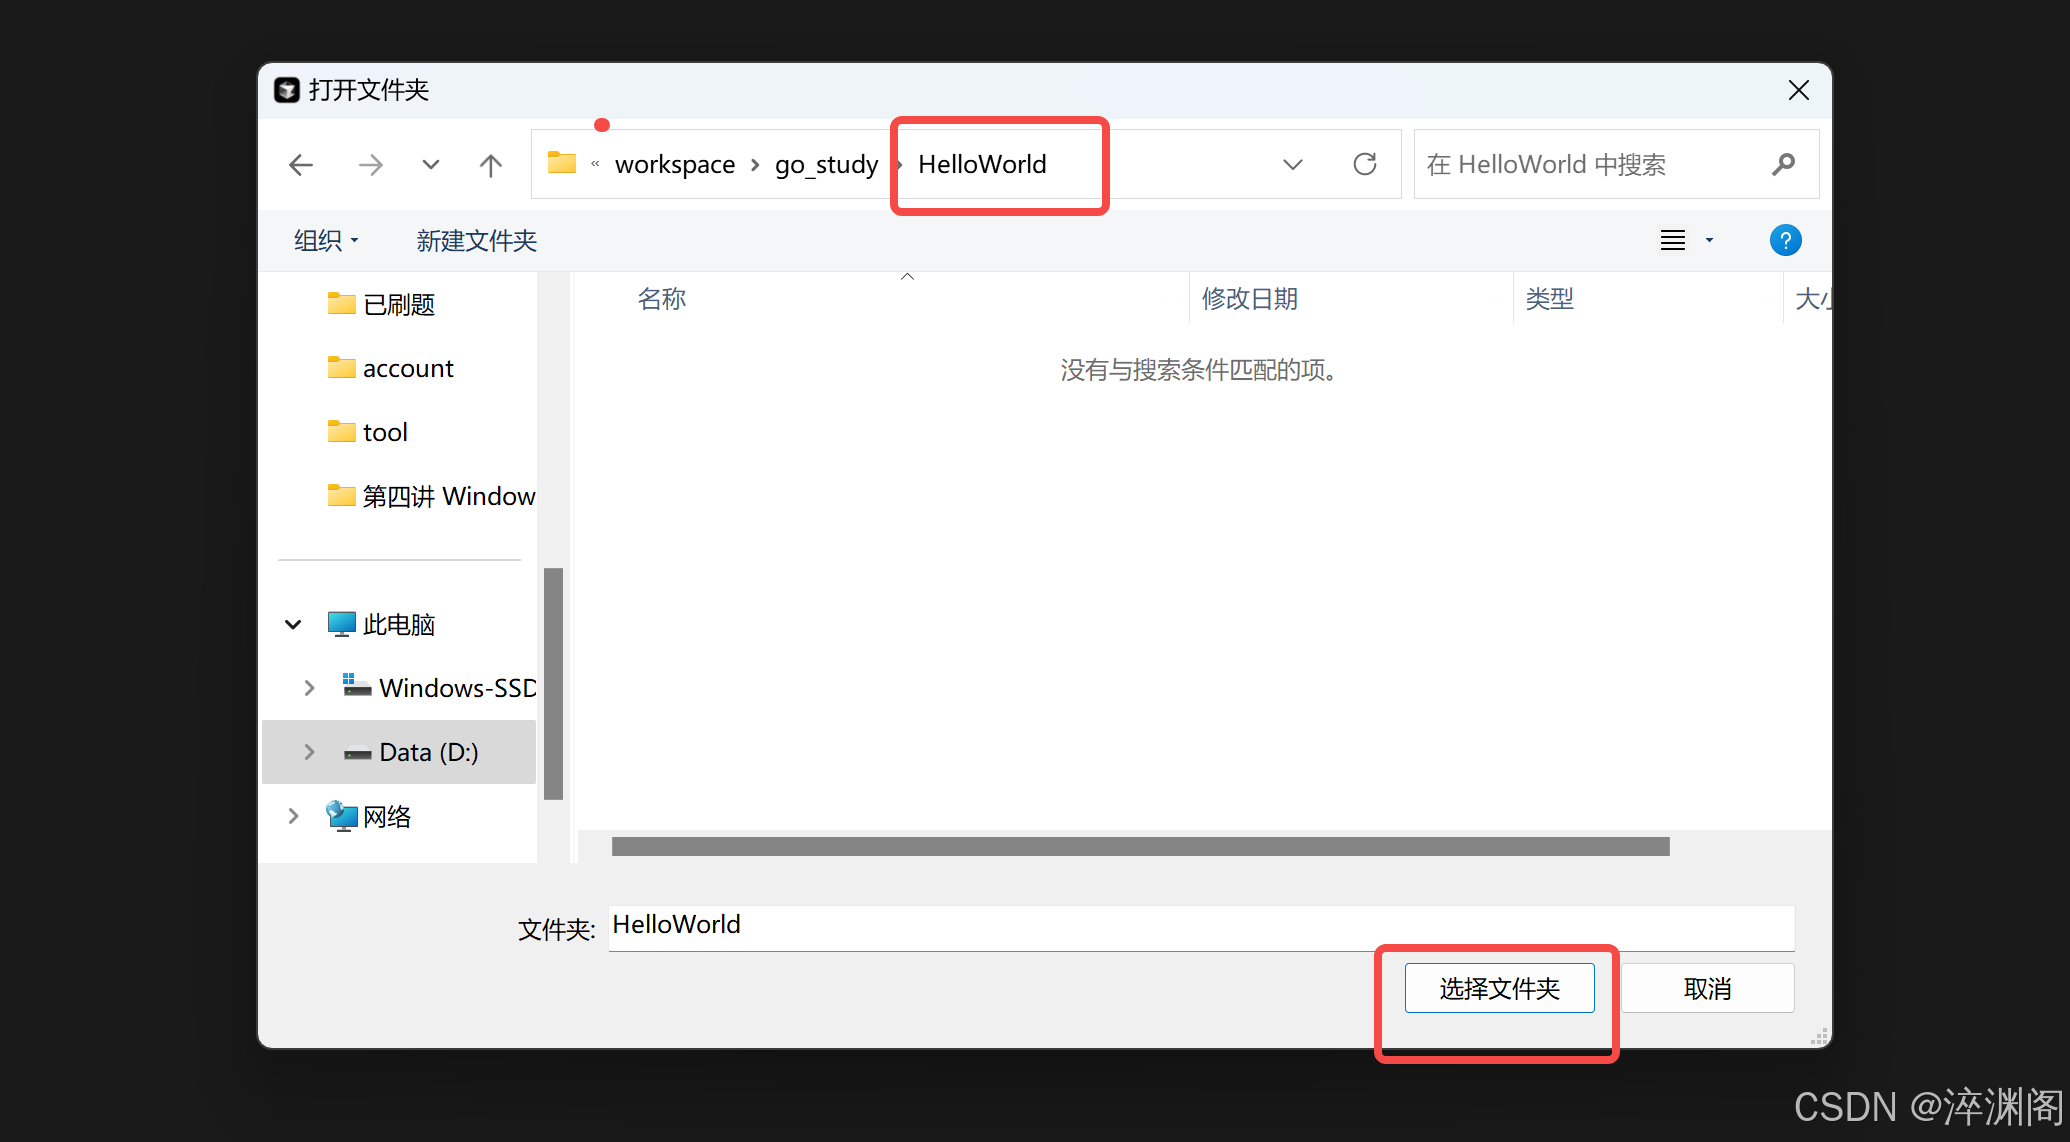Open recent locations dropdown arrow
This screenshot has width=2070, height=1142.
coord(431,165)
